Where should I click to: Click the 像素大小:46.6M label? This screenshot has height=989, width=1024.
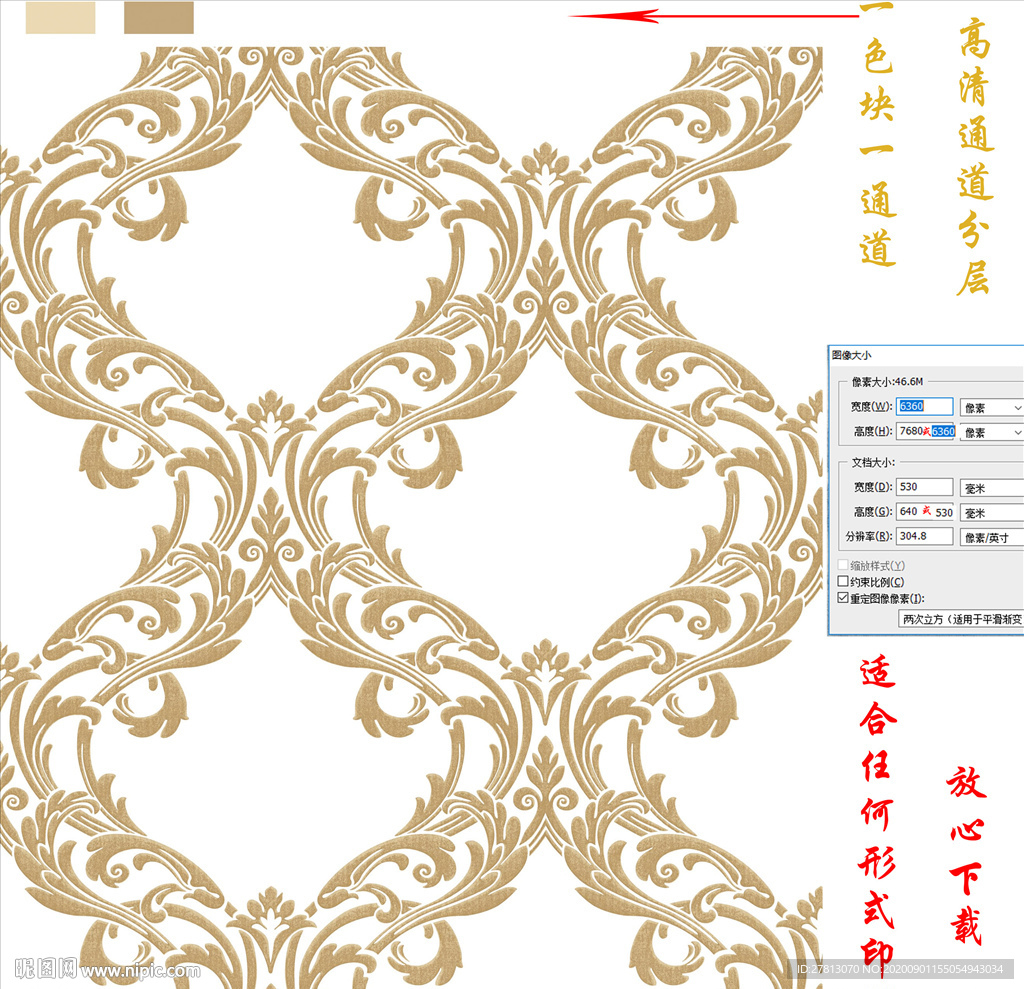point(887,381)
